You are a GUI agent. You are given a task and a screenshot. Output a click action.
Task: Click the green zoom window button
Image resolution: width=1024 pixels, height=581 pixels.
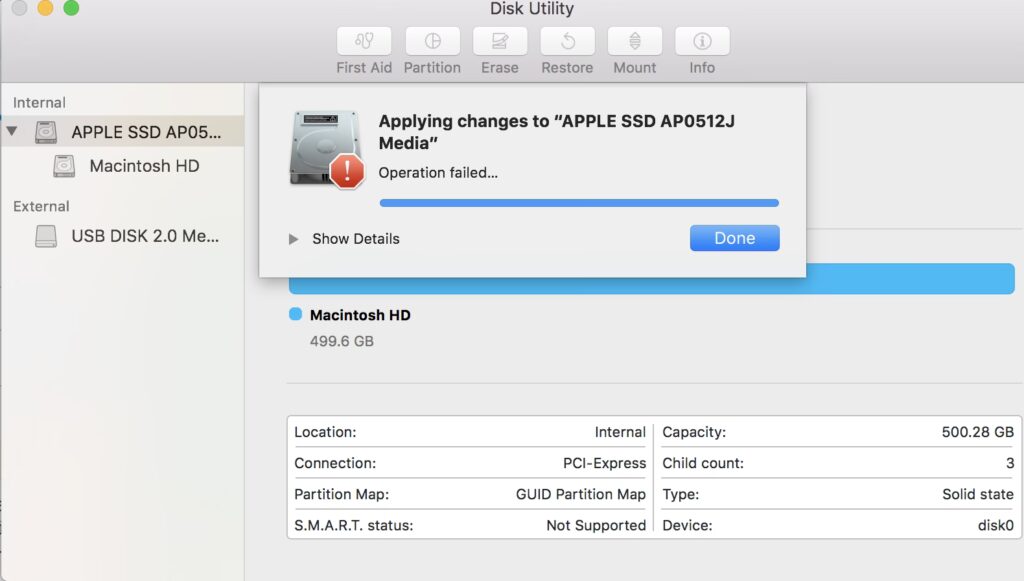click(x=71, y=9)
